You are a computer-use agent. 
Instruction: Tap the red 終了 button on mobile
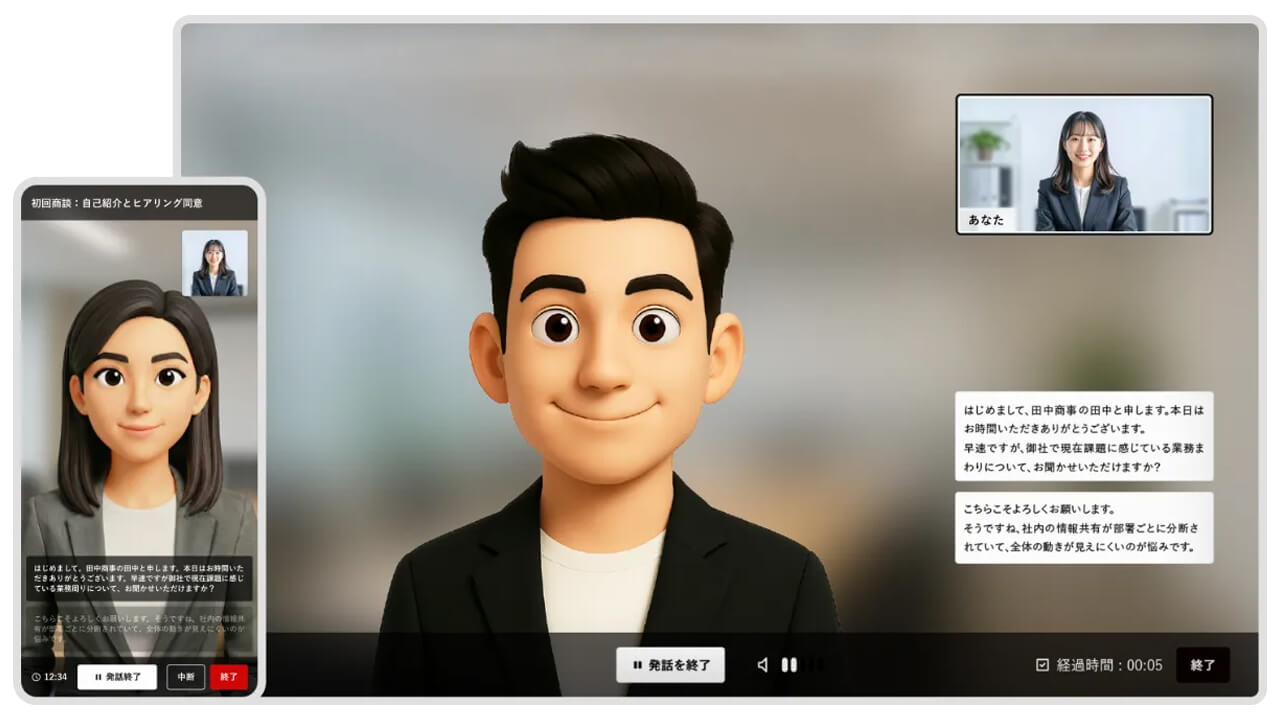click(229, 677)
